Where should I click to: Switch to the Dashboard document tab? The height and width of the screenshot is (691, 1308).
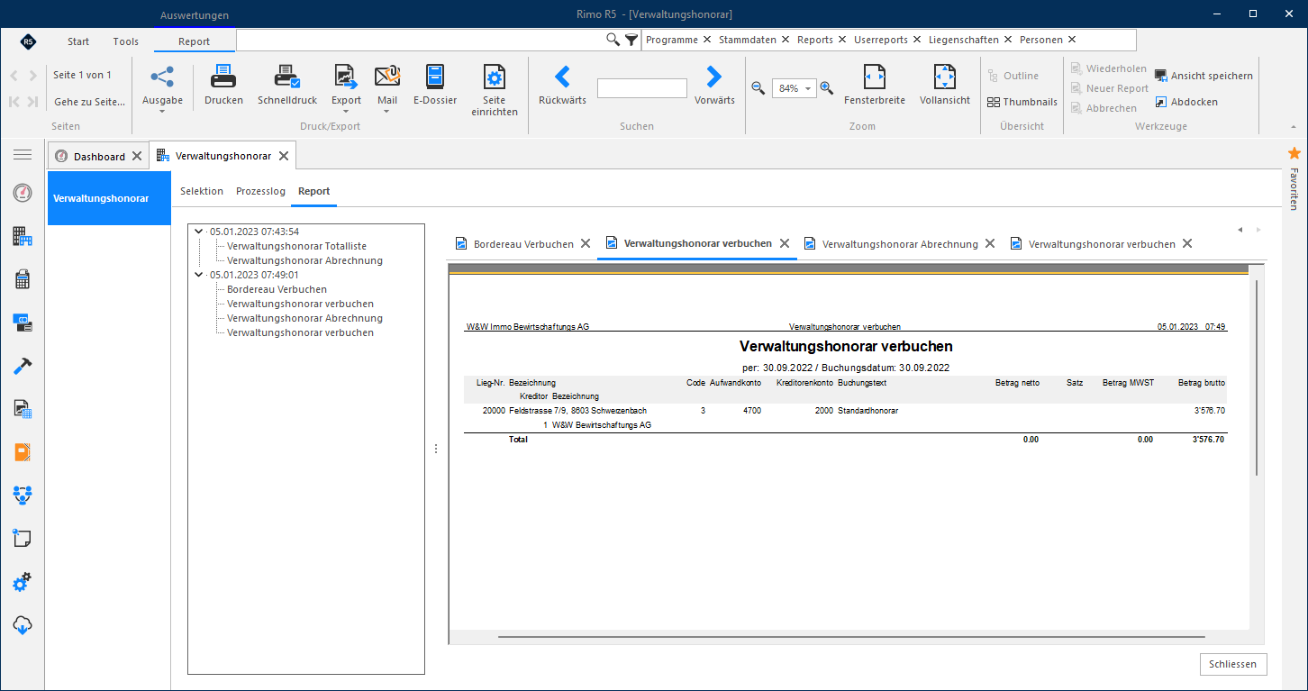point(99,156)
